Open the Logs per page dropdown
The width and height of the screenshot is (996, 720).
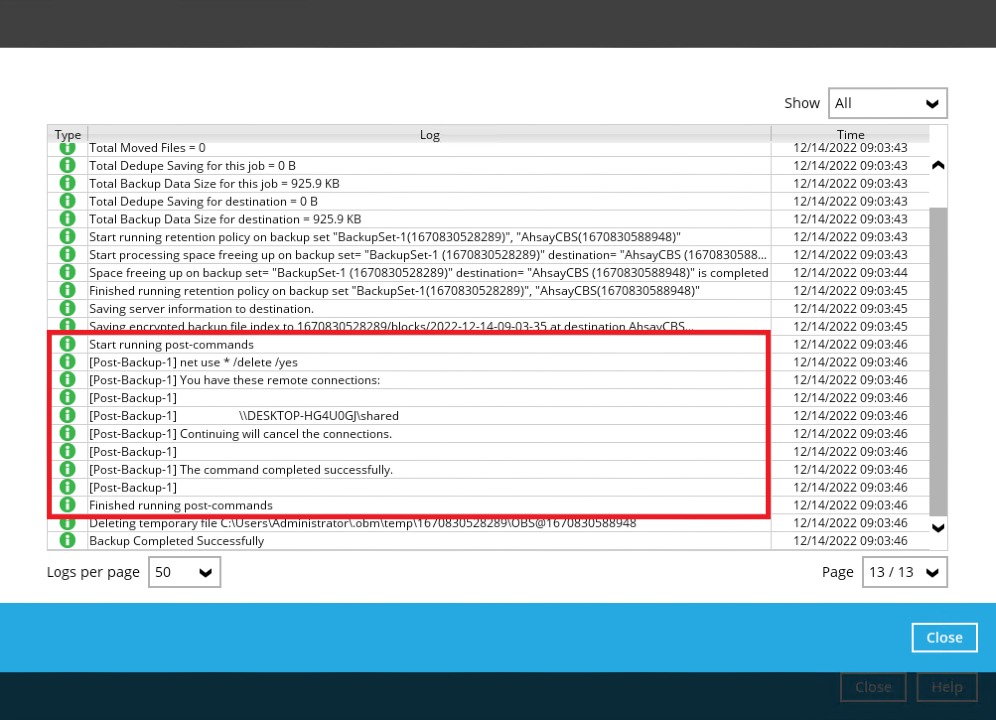(x=184, y=572)
